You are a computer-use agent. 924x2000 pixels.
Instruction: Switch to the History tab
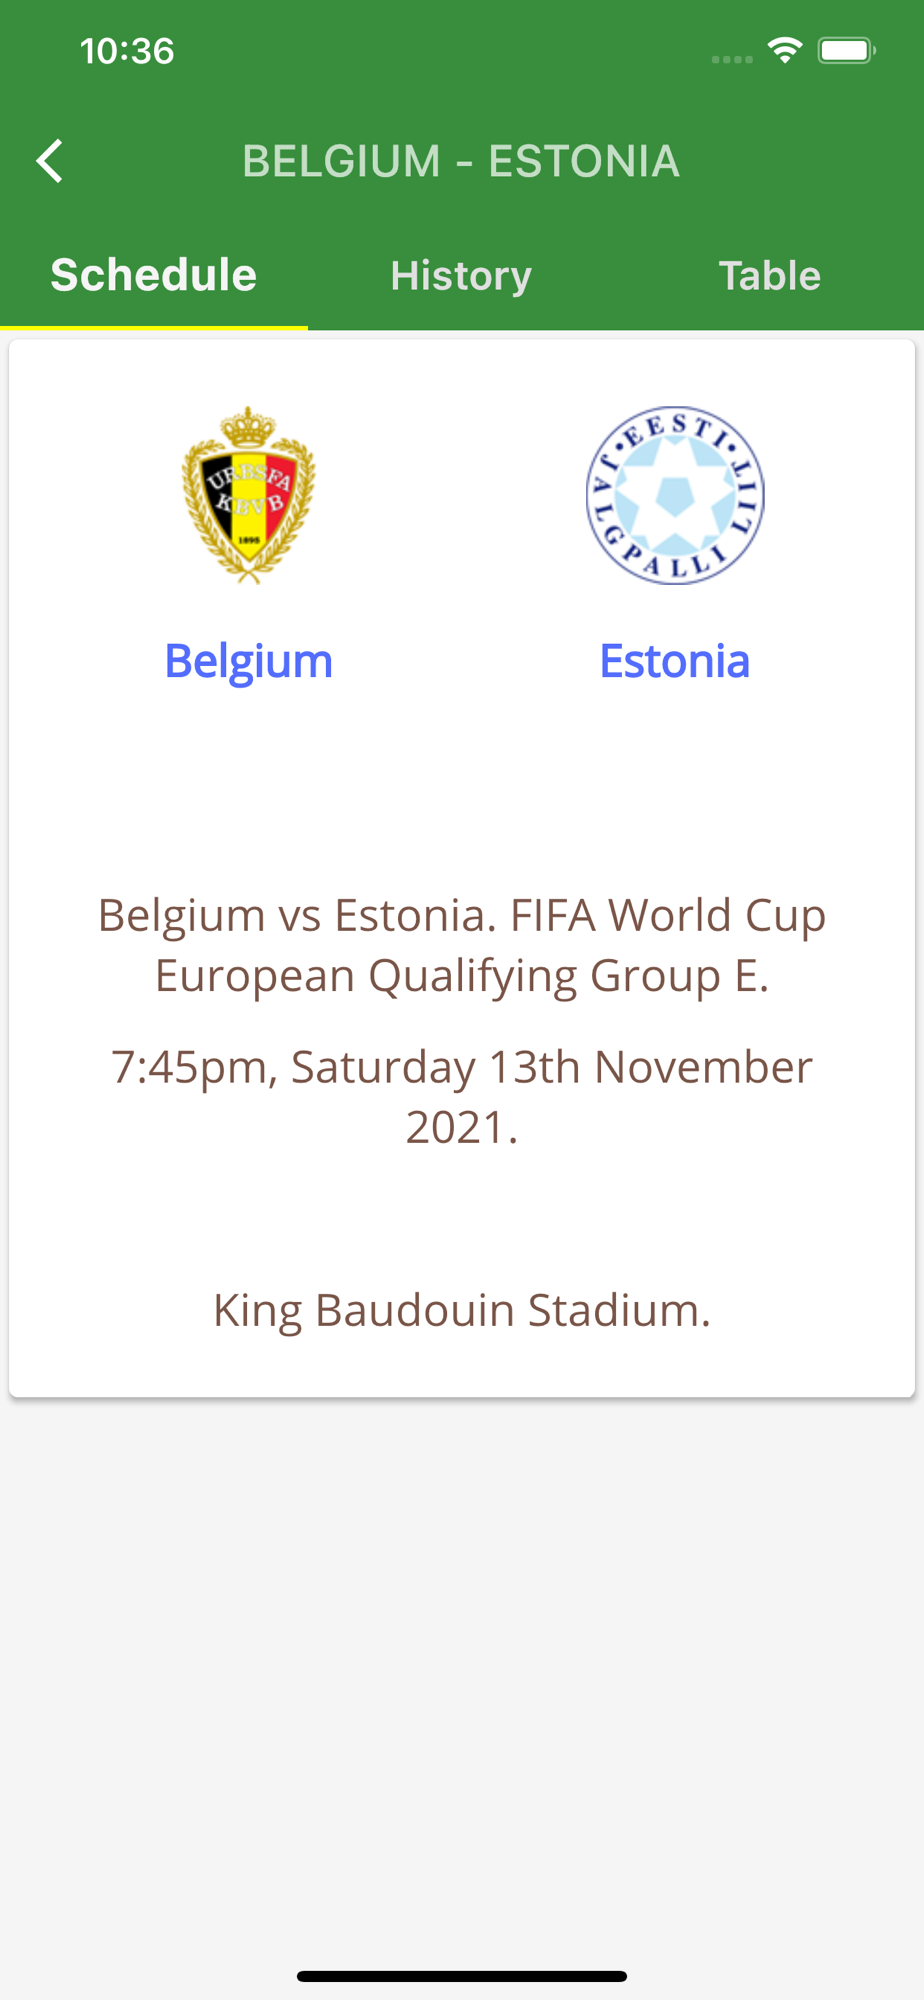coord(461,275)
